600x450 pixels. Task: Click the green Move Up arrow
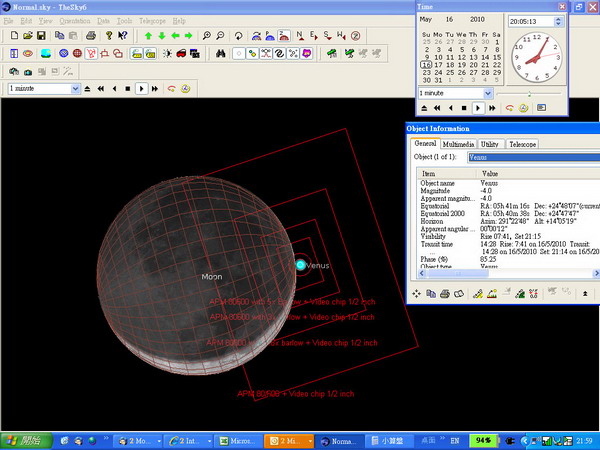tap(148, 36)
